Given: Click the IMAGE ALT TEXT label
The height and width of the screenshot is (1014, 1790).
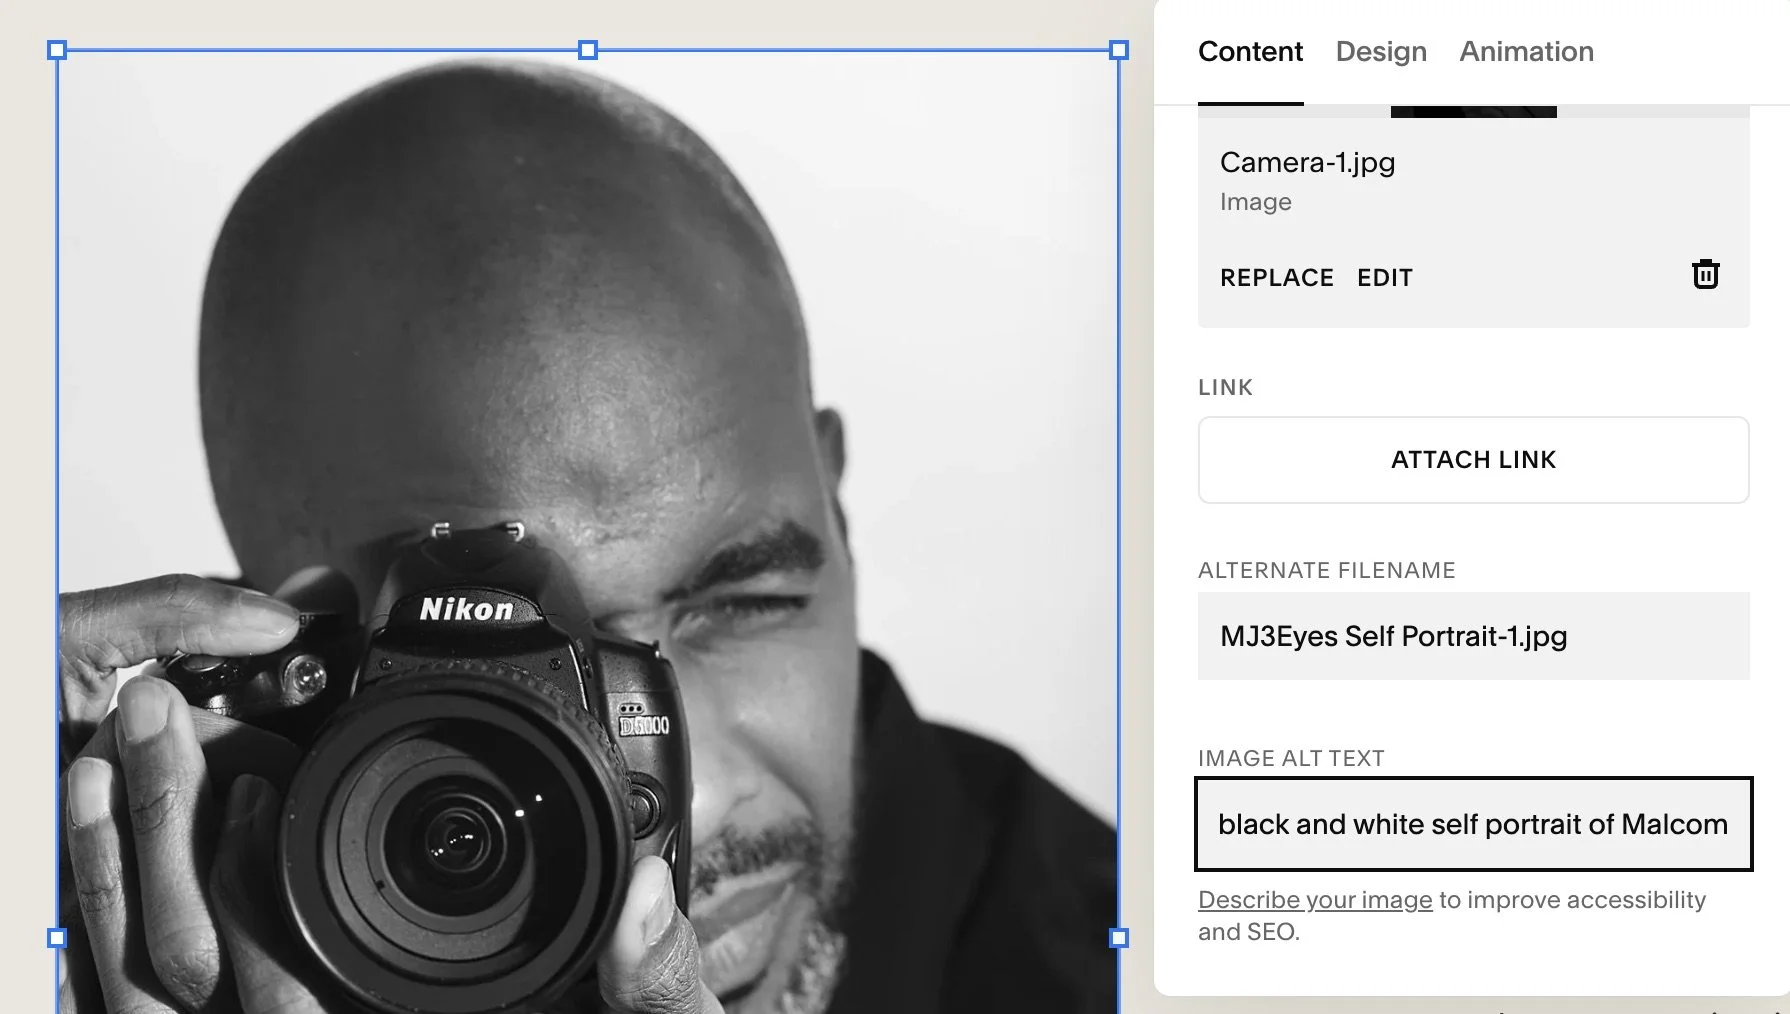Looking at the screenshot, I should tap(1291, 758).
